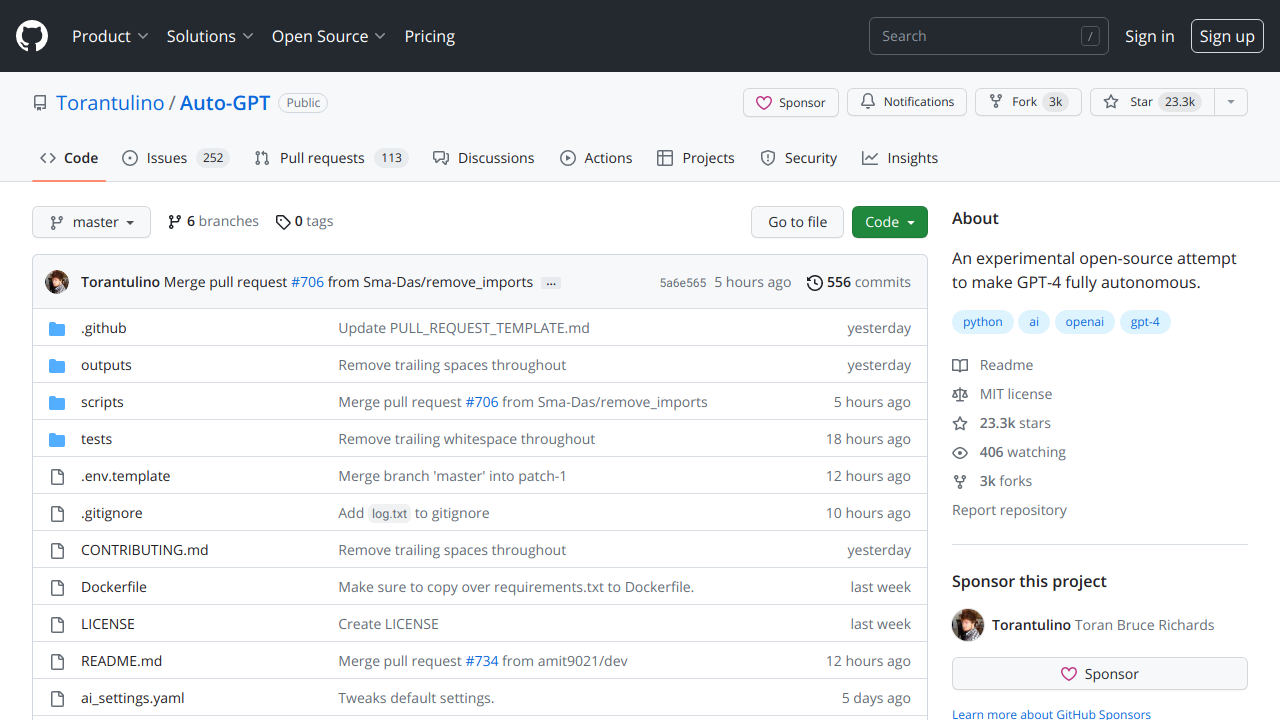Screen dimensions: 1280x720
Task: Click the ai topic tag
Action: tap(1034, 322)
